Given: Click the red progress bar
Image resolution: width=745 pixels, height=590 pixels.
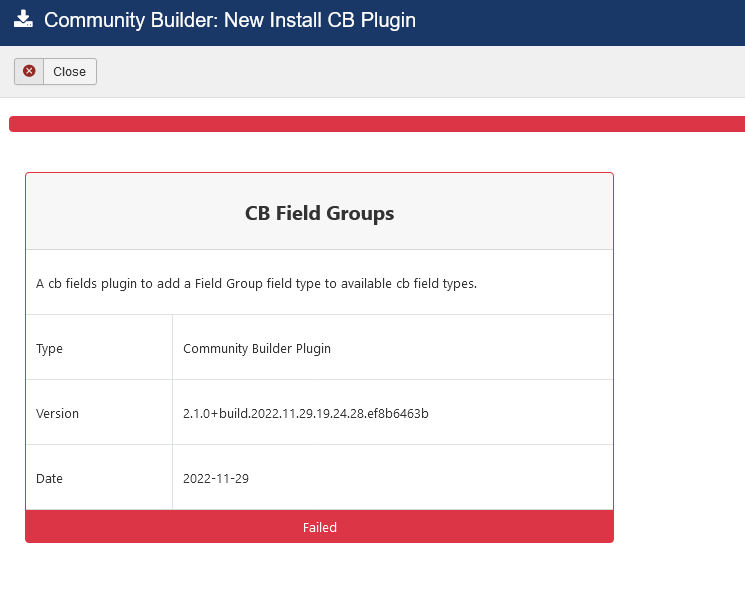Looking at the screenshot, I should (x=377, y=124).
